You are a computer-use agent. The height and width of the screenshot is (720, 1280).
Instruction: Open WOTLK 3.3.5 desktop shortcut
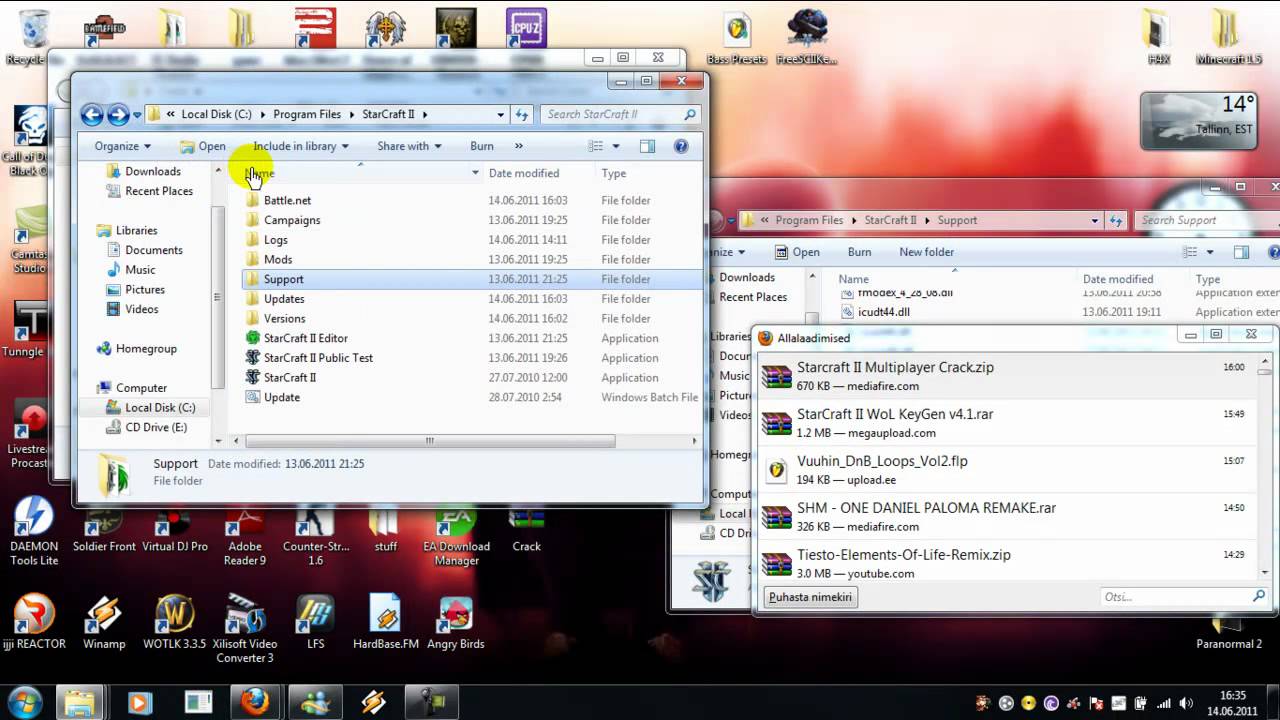[174, 622]
